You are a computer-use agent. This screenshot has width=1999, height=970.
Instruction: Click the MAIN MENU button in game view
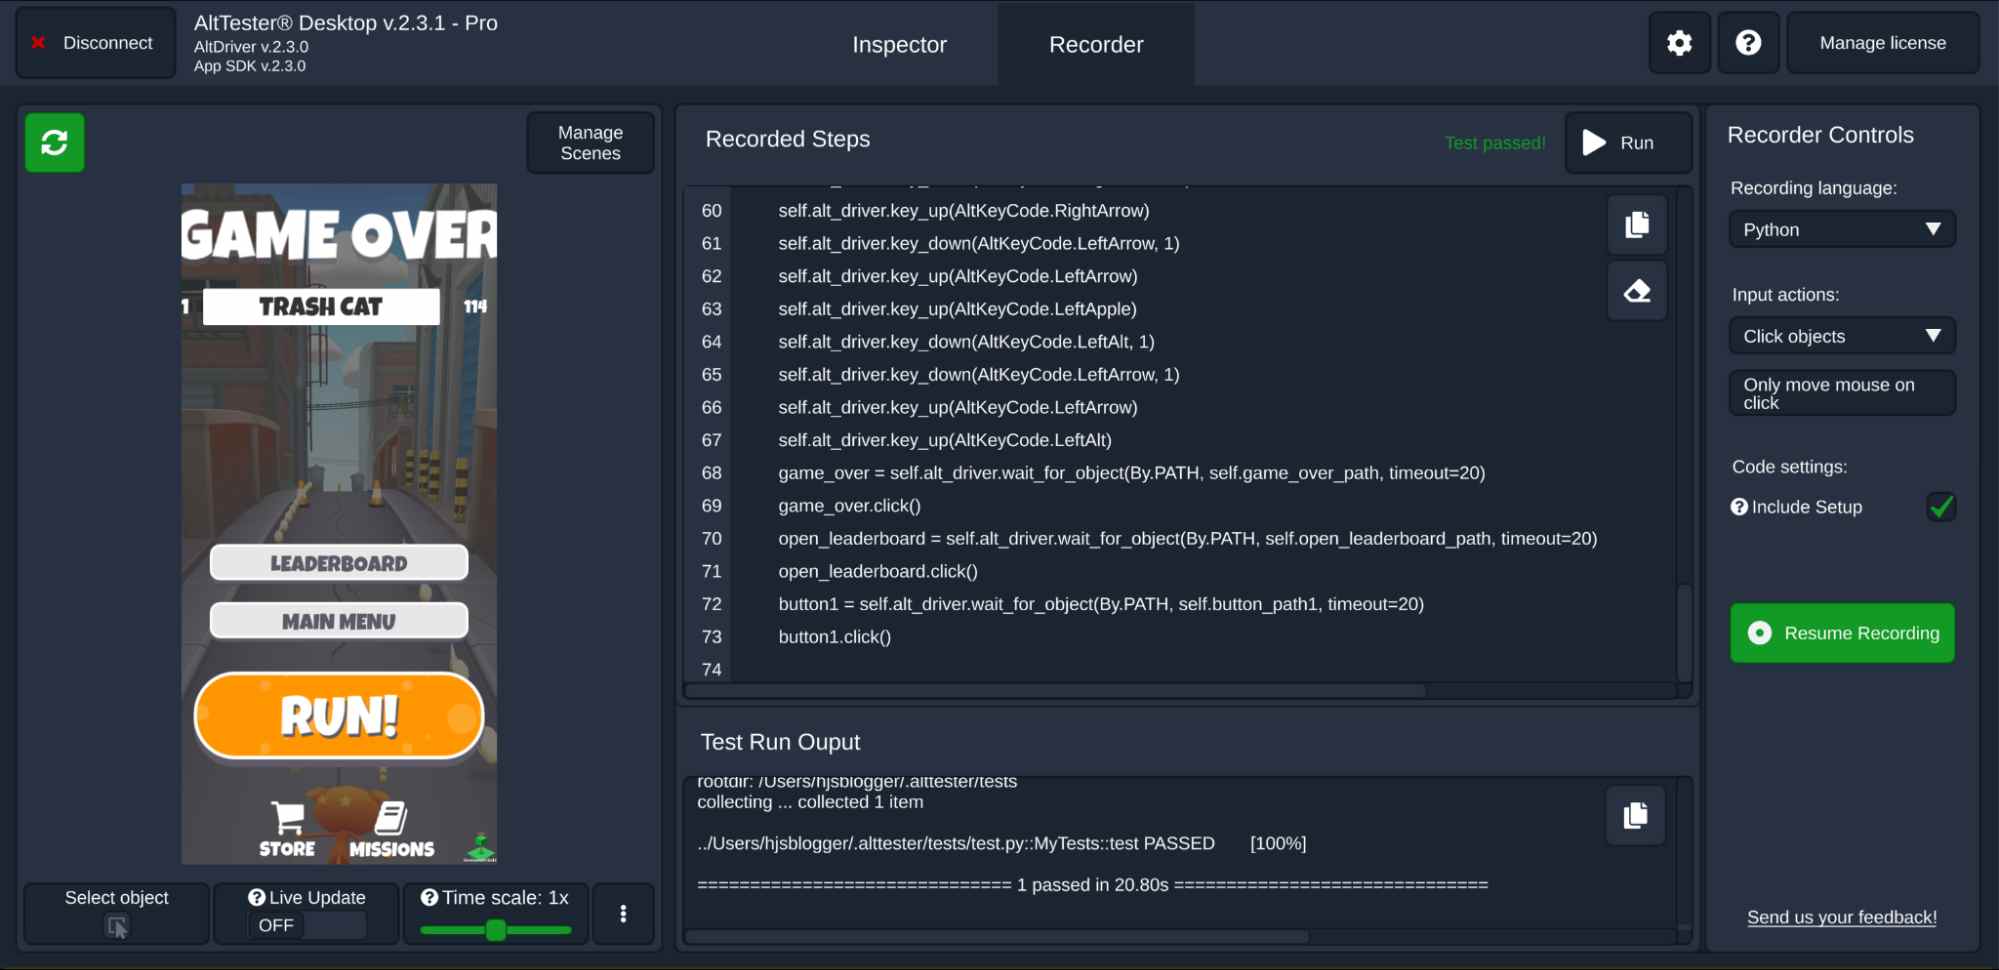pyautogui.click(x=339, y=621)
